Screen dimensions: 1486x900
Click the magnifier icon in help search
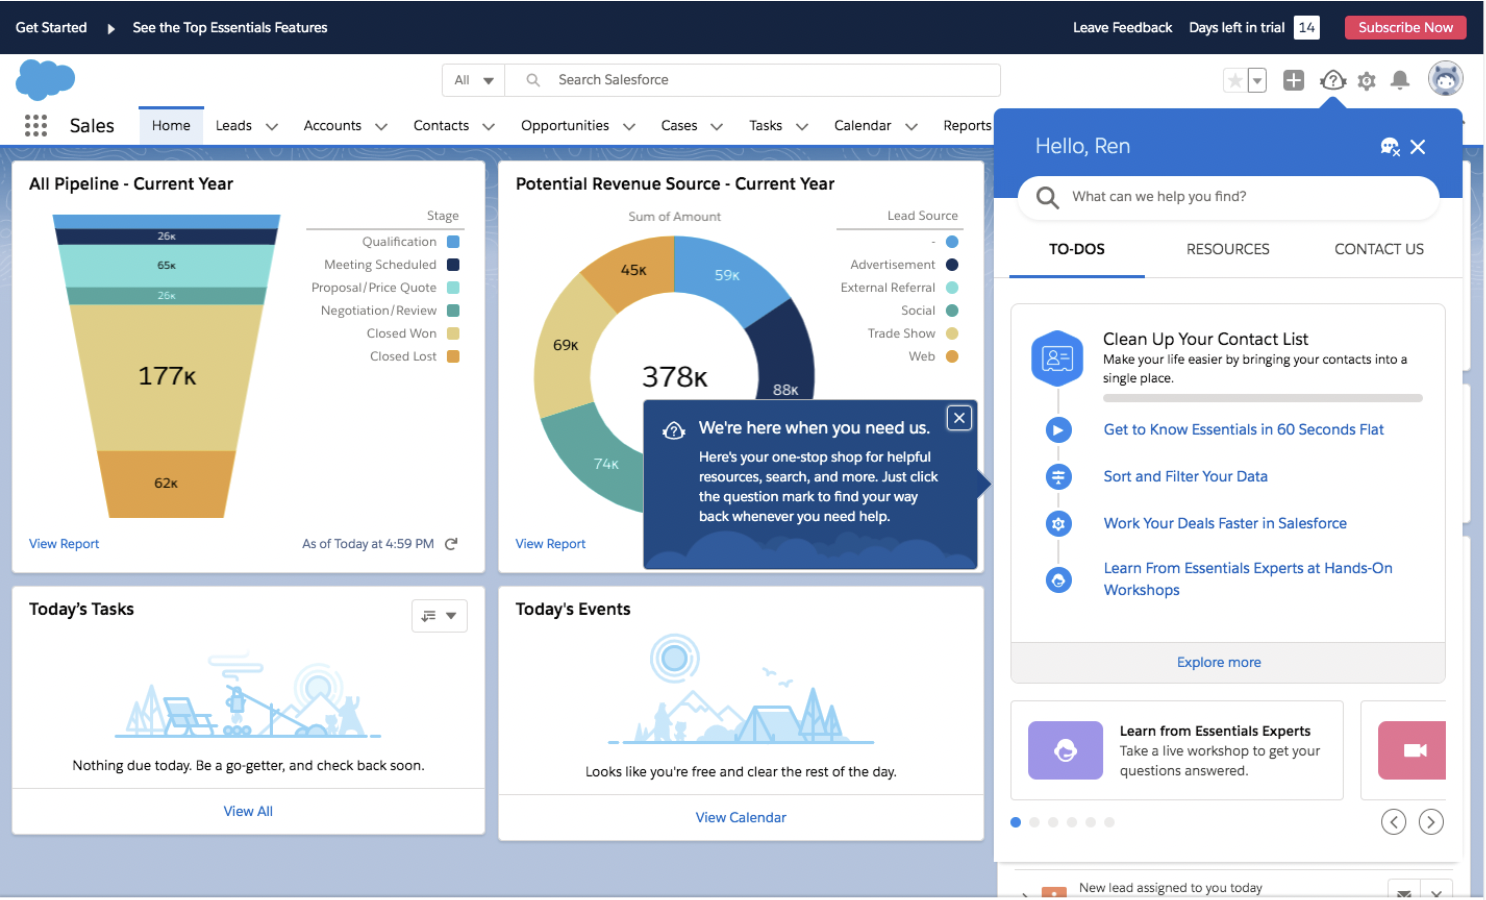click(1047, 198)
